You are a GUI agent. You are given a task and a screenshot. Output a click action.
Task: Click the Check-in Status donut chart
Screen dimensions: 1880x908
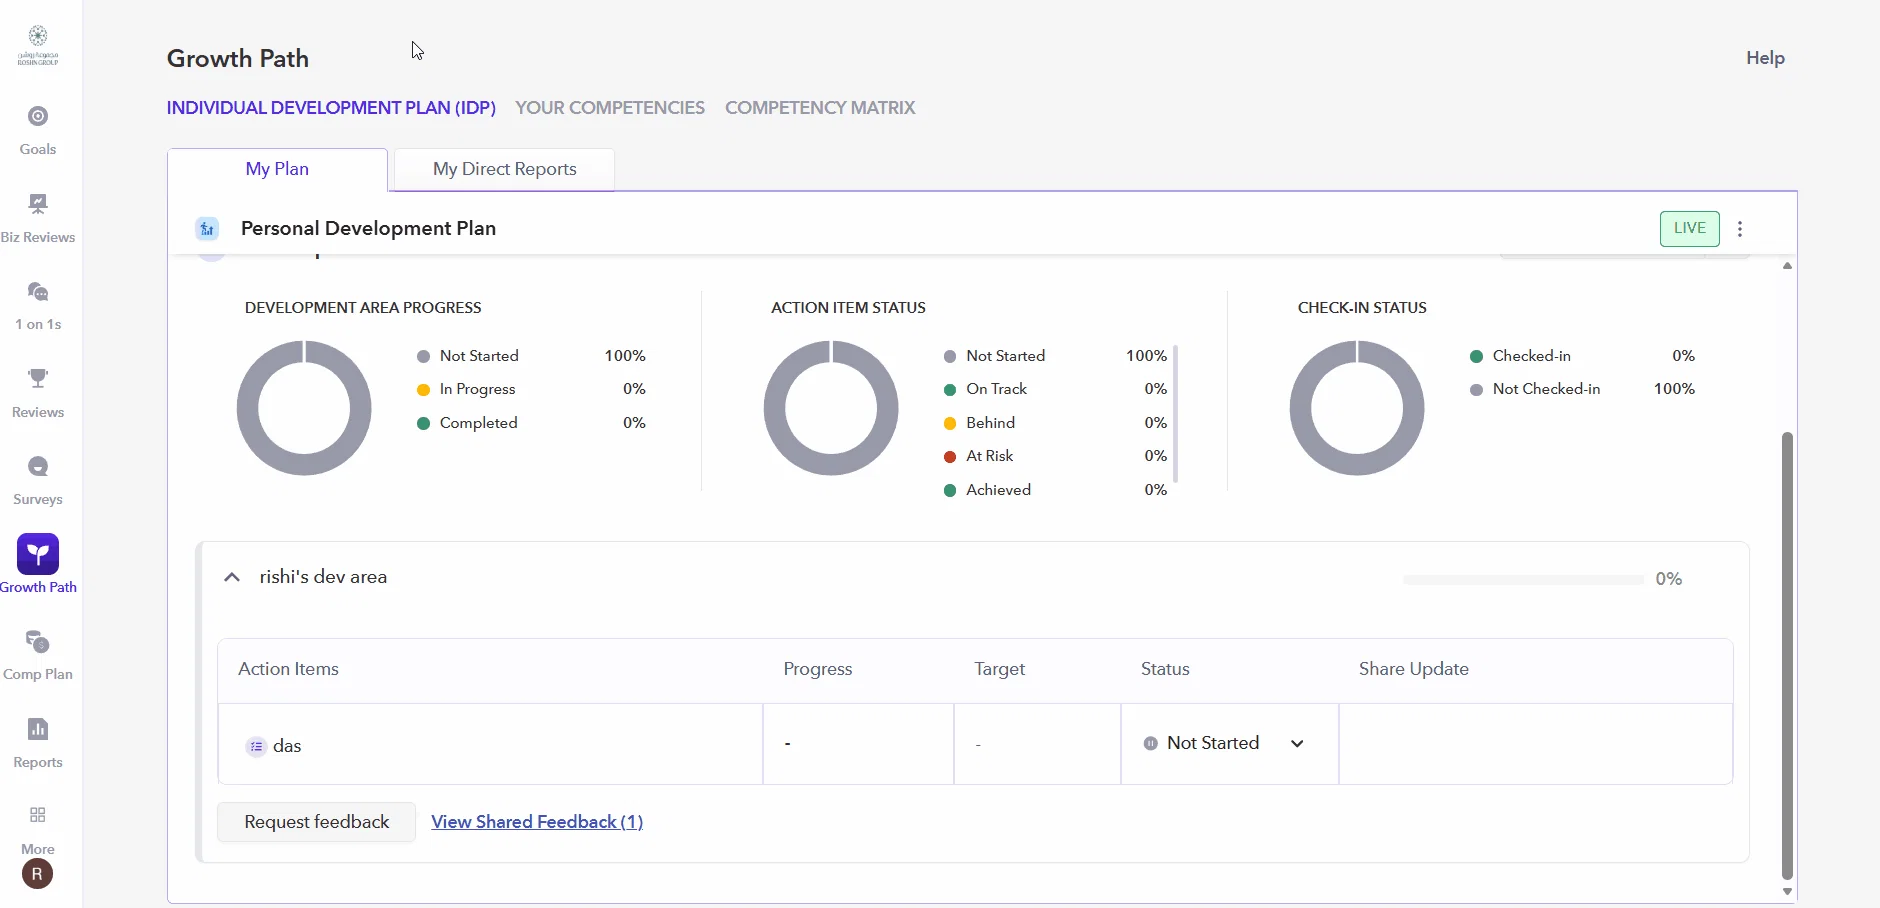[x=1357, y=408]
